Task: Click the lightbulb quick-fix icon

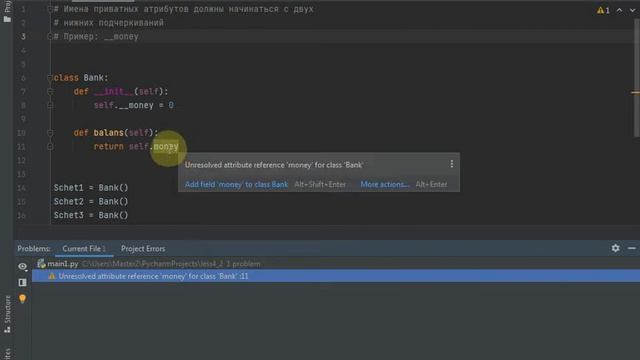Action: click(x=22, y=298)
